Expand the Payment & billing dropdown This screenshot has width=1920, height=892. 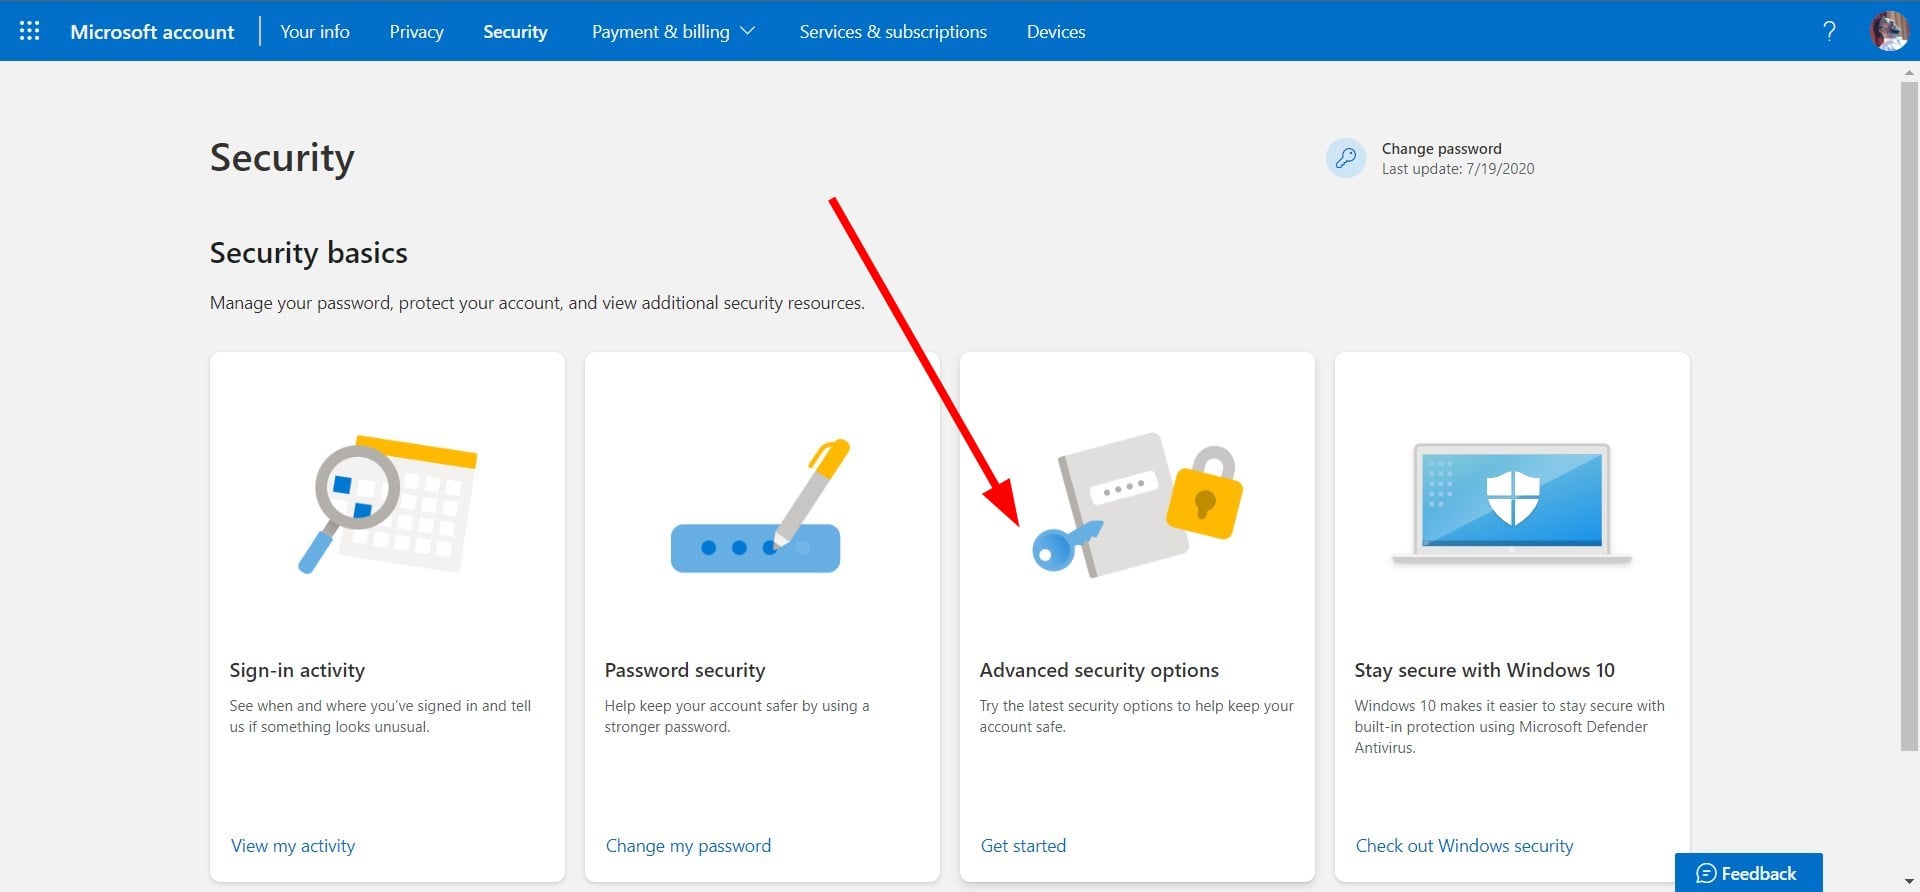pos(673,32)
